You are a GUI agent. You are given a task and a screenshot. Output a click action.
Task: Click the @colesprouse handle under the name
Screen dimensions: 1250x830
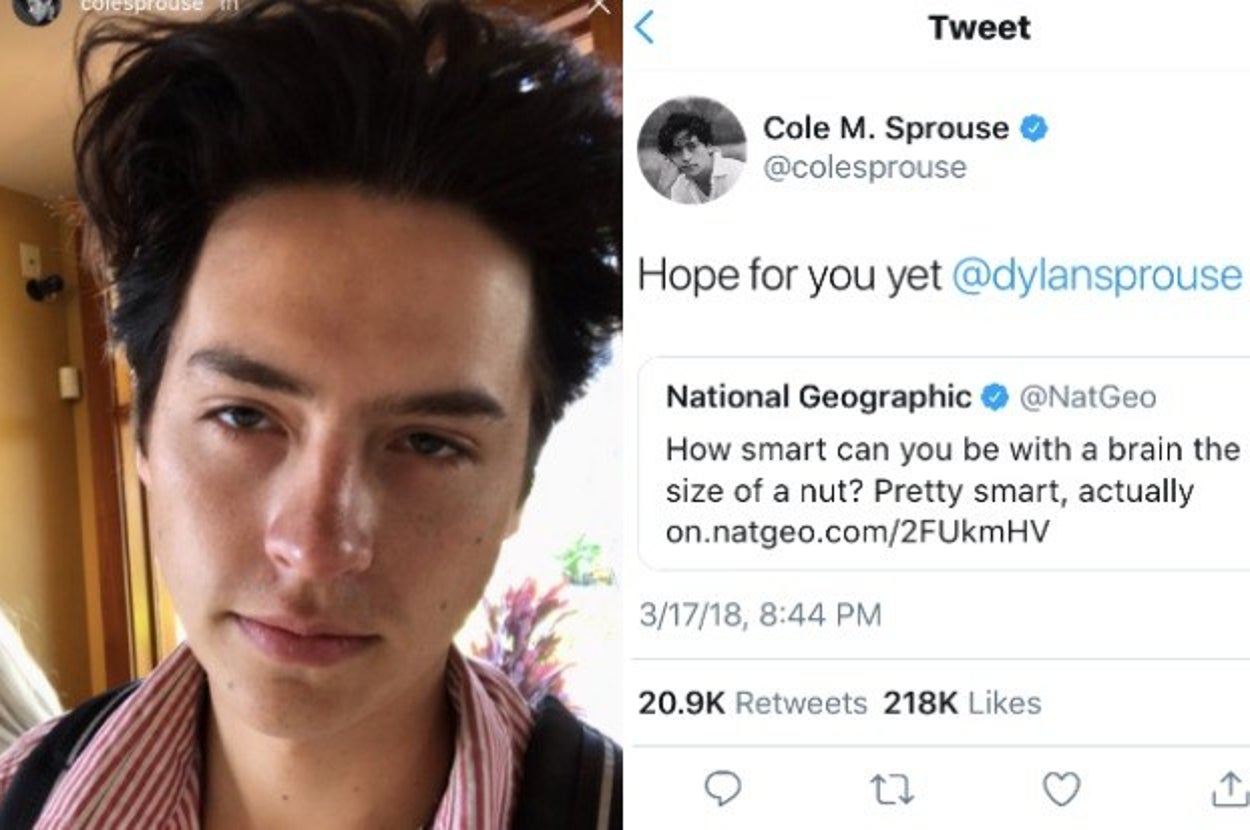(864, 167)
